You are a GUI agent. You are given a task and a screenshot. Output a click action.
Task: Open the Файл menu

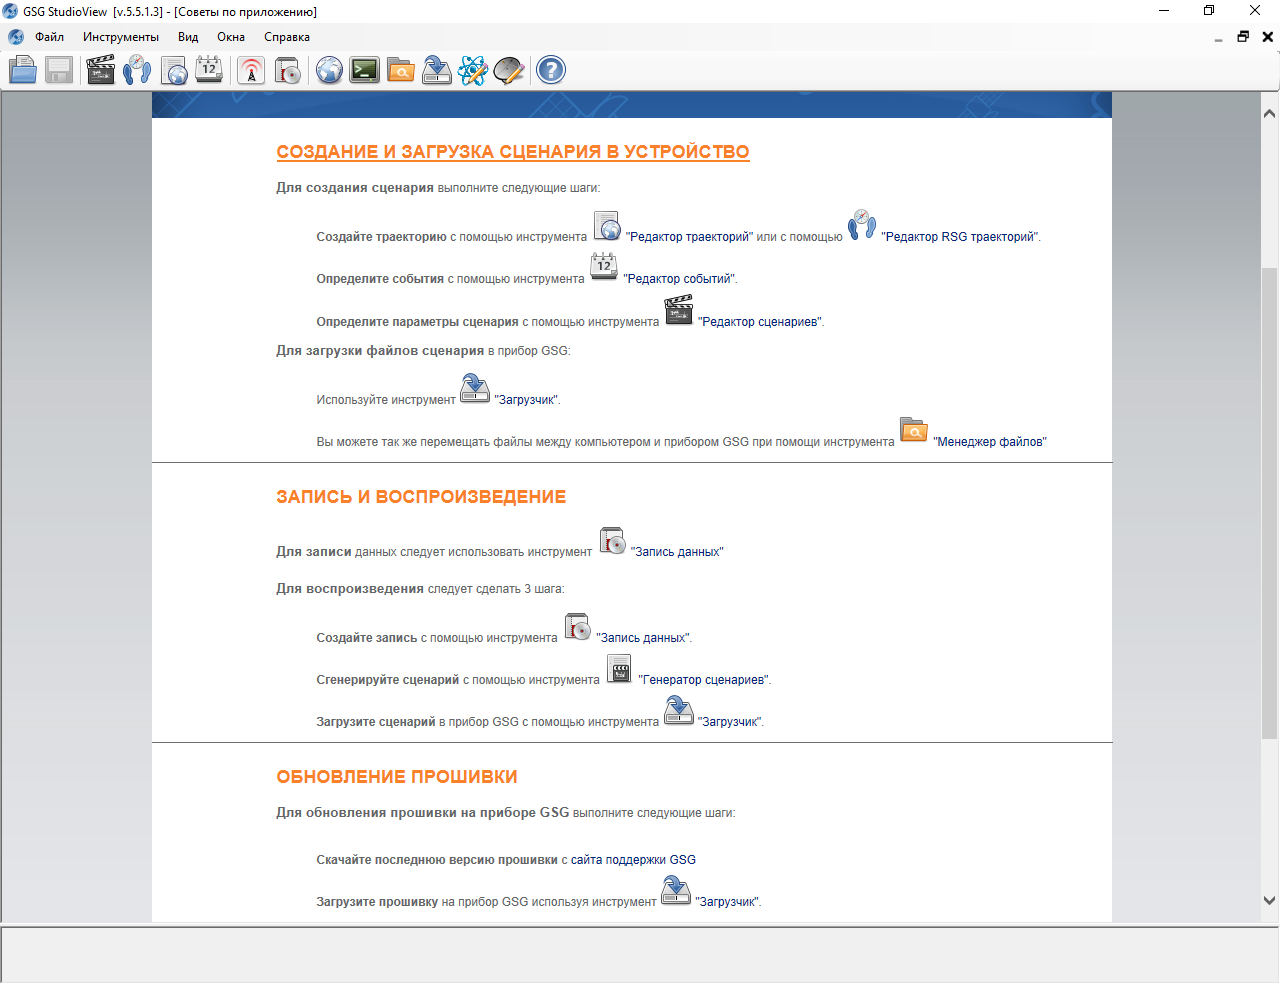pos(49,37)
